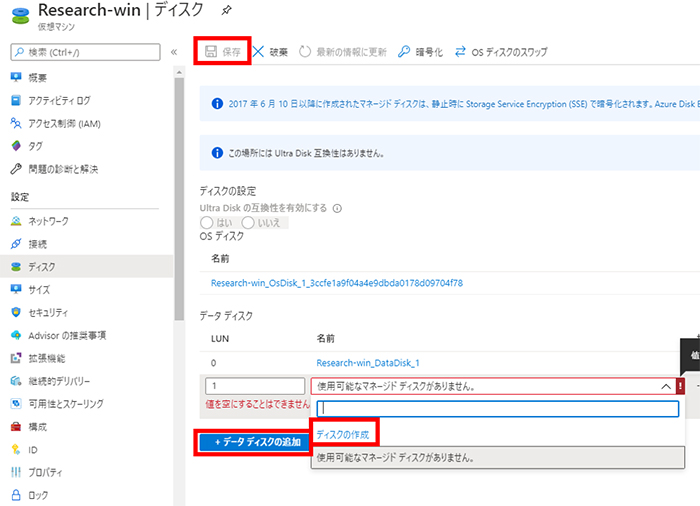
Task: Click the encryption (暗号化) key icon
Action: [x=404, y=52]
